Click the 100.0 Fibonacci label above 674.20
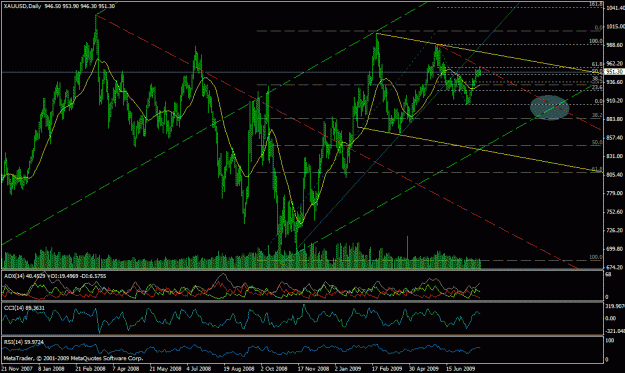 596,257
